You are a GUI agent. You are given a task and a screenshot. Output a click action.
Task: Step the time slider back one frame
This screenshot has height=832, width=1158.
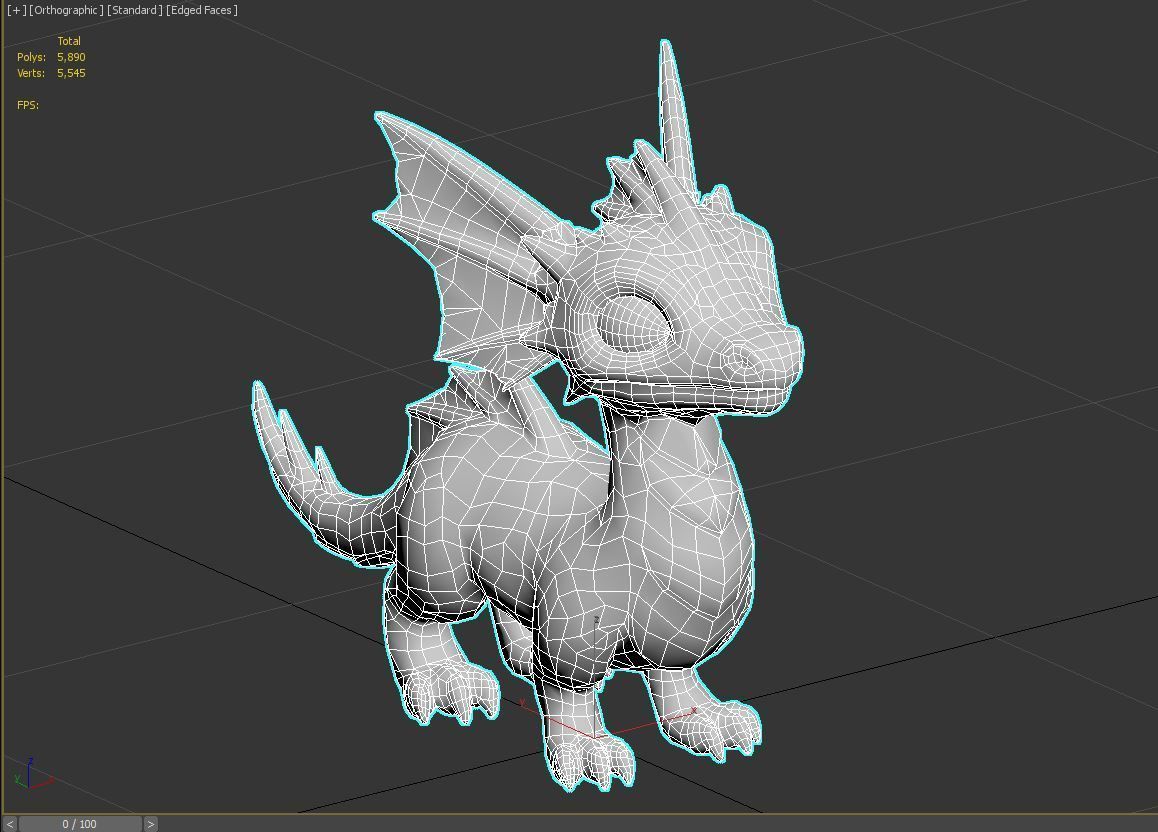[10, 824]
